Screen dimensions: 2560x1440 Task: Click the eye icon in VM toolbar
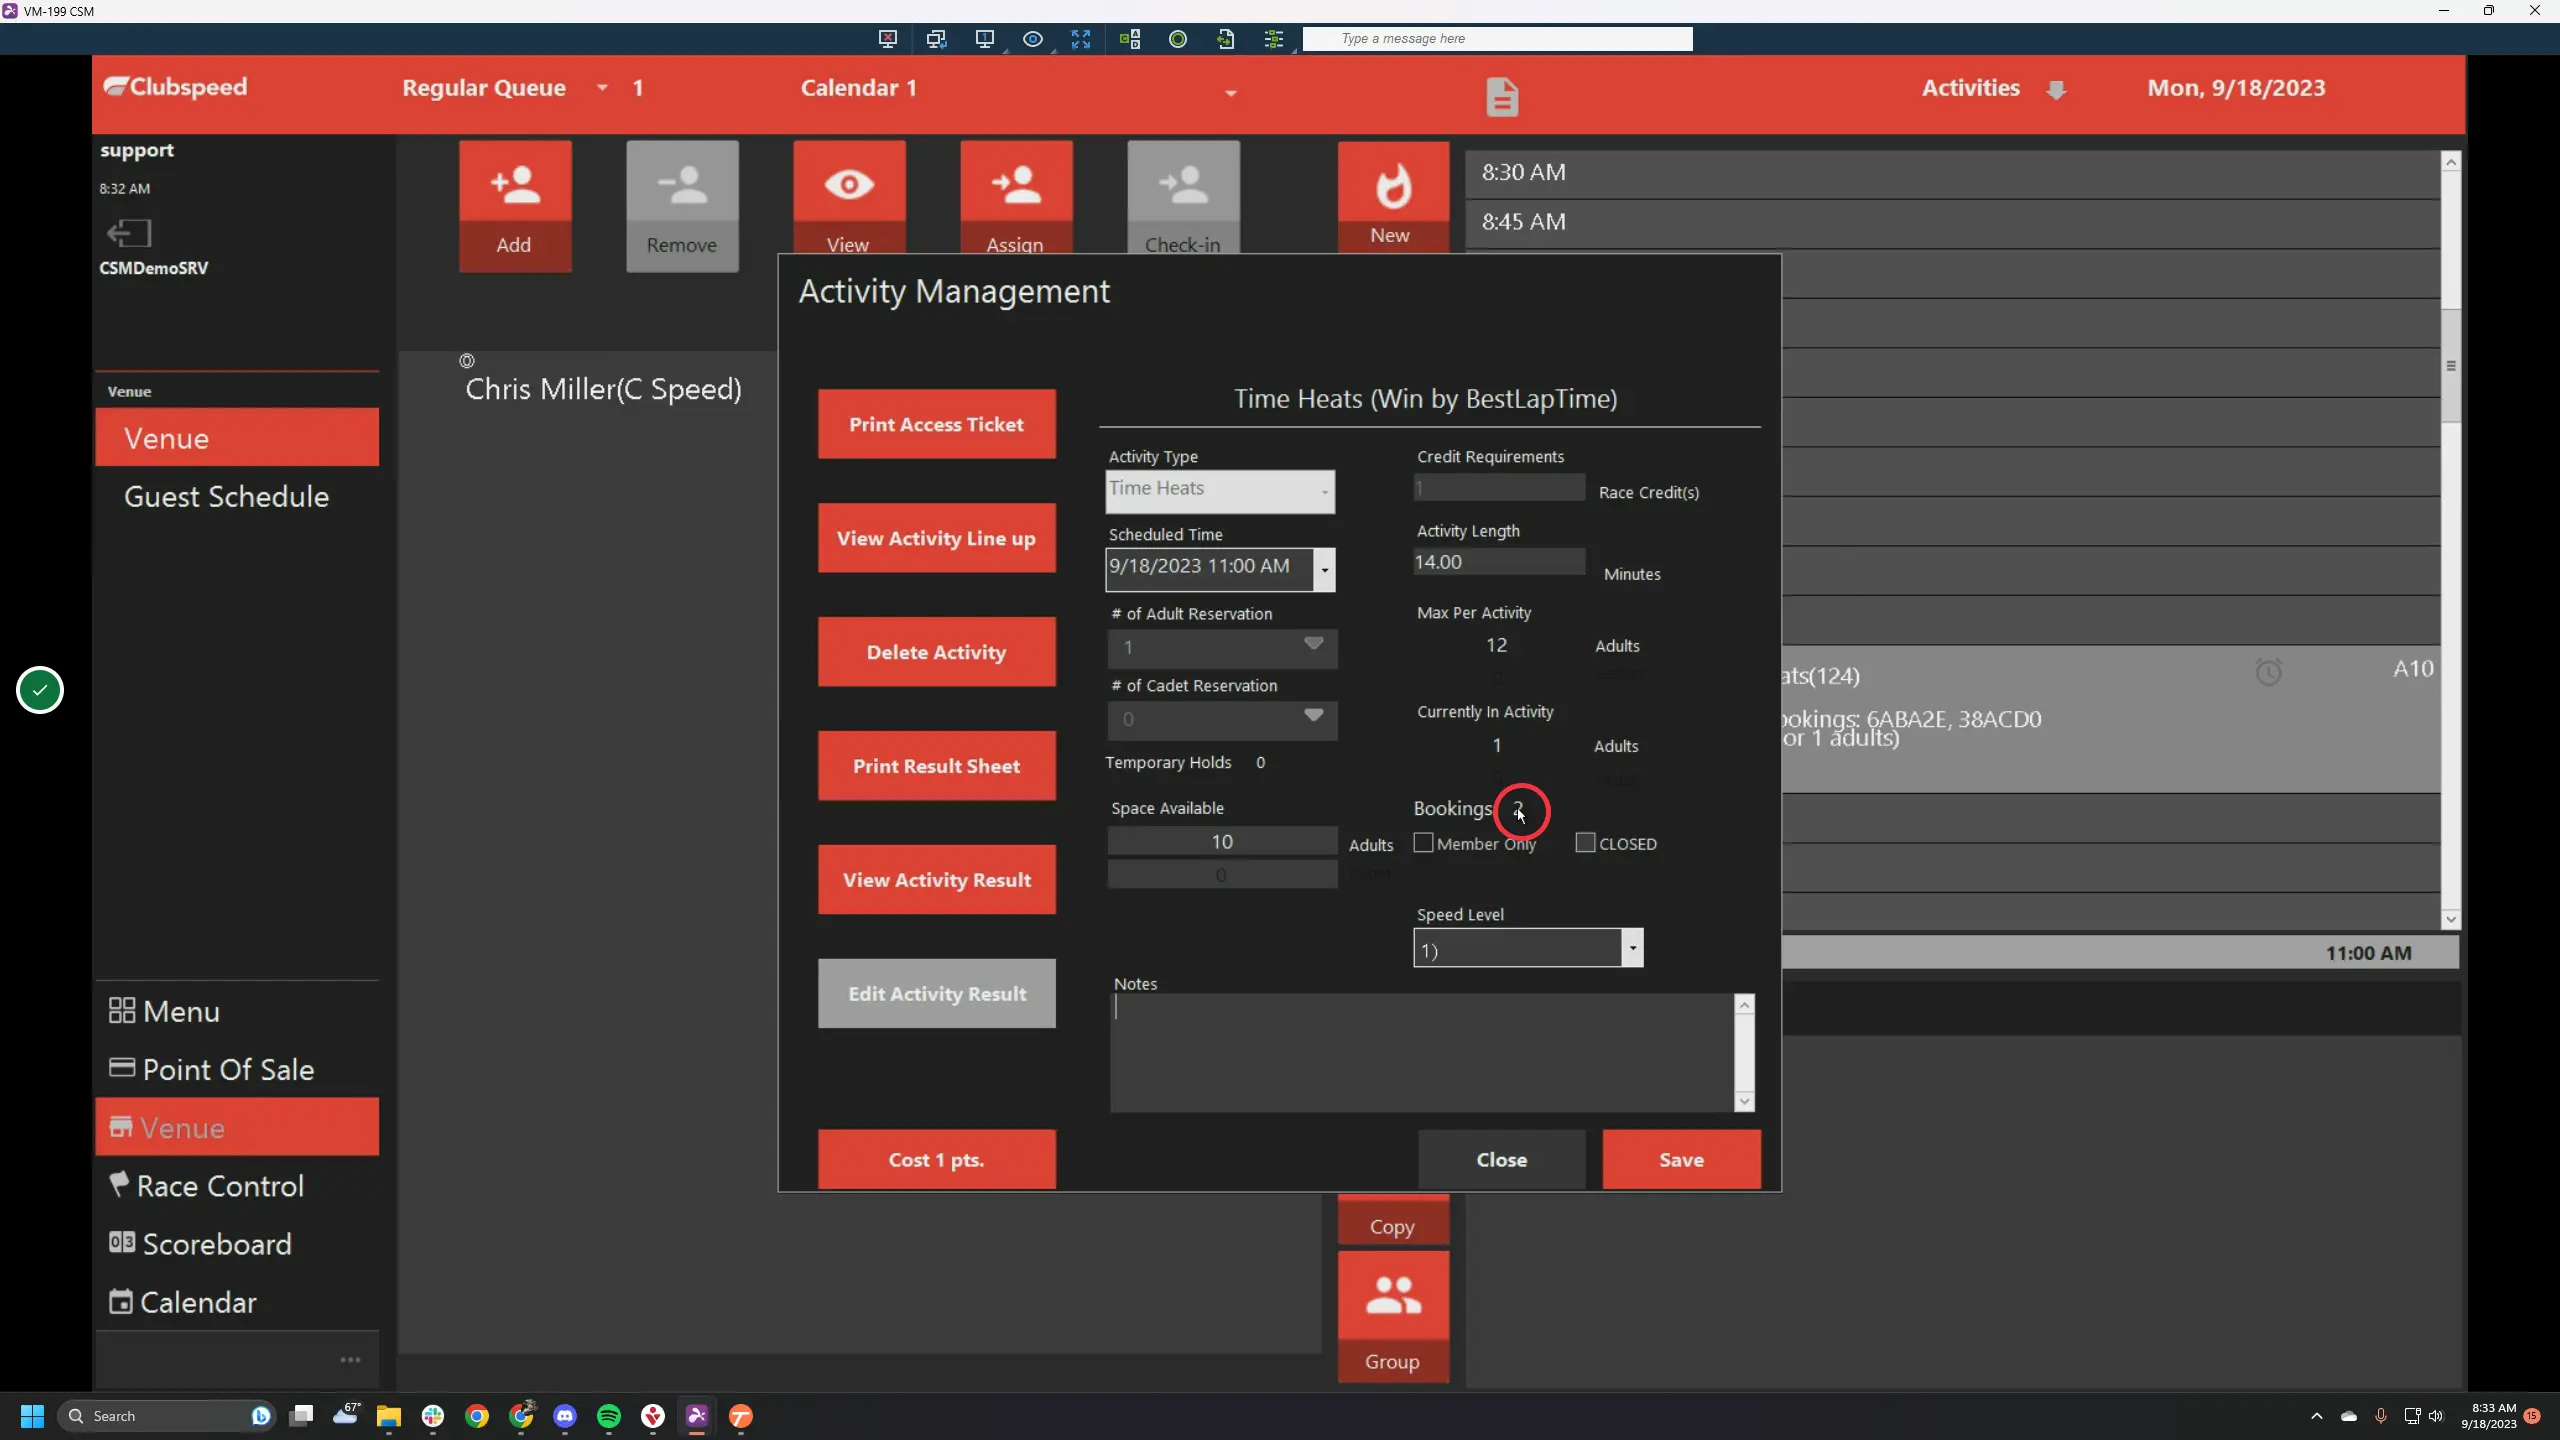click(1033, 39)
